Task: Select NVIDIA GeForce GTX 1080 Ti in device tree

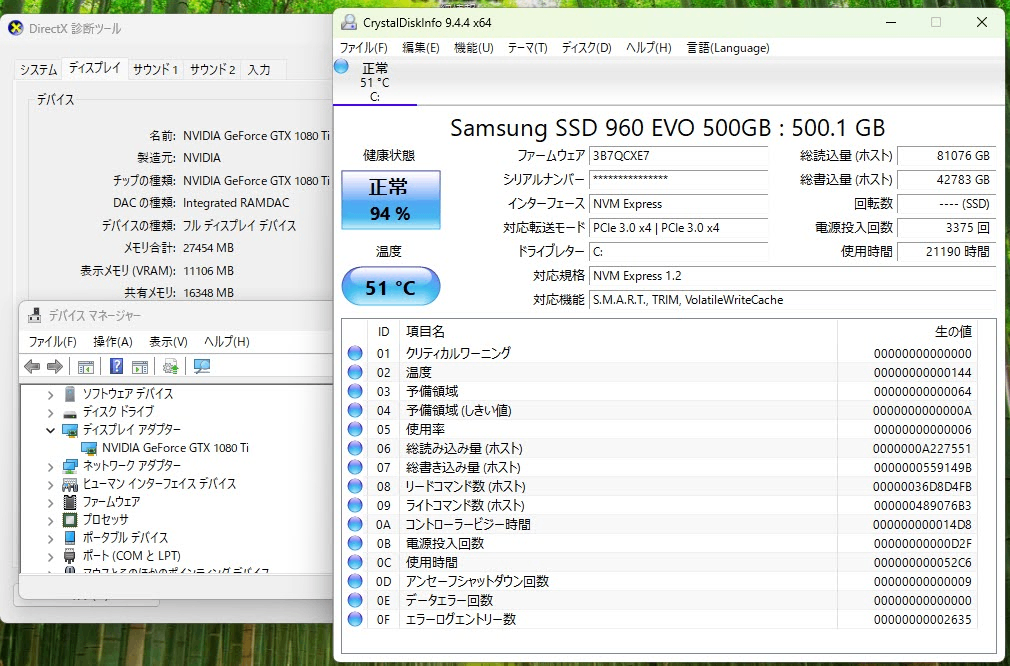Action: pyautogui.click(x=175, y=448)
